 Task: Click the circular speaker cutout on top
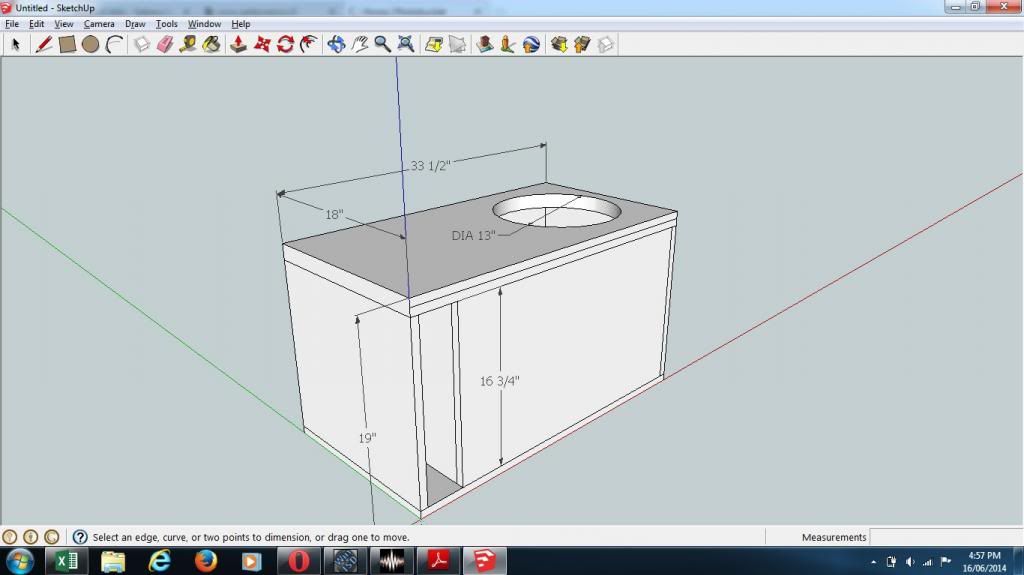(x=556, y=210)
